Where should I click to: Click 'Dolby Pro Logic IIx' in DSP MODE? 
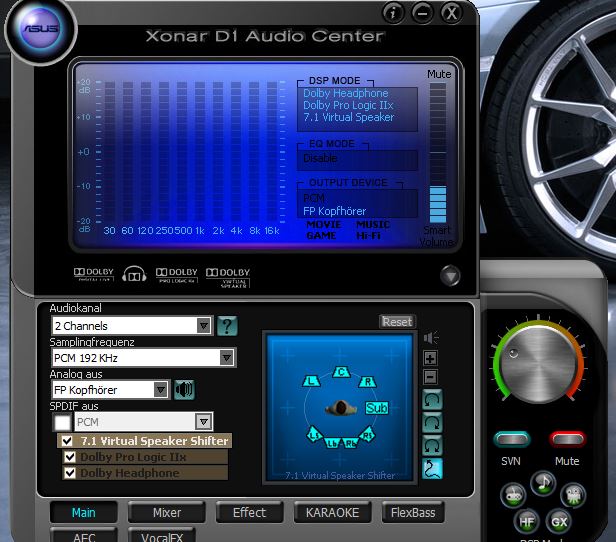(348, 105)
